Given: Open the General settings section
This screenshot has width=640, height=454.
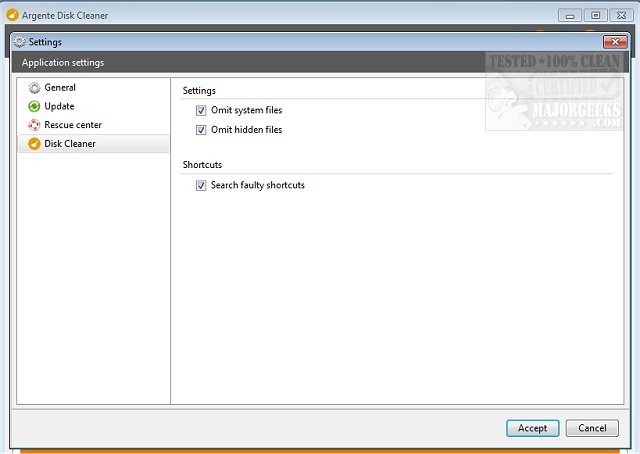Looking at the screenshot, I should click(93, 87).
